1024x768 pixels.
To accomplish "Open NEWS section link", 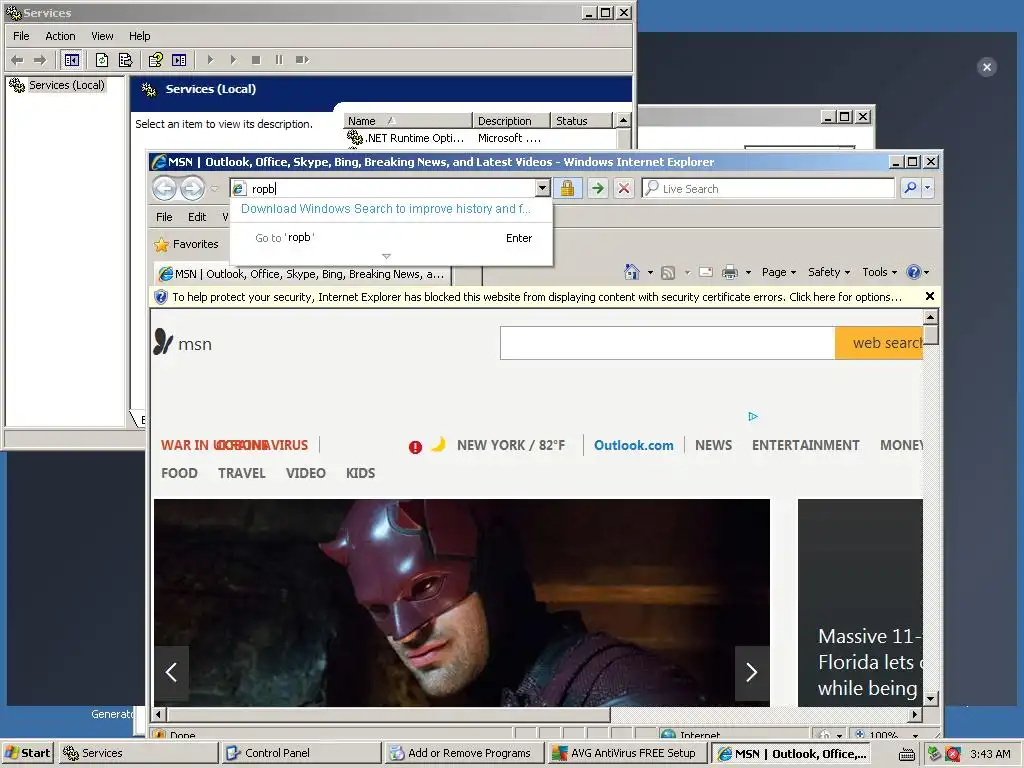I will tap(713, 445).
